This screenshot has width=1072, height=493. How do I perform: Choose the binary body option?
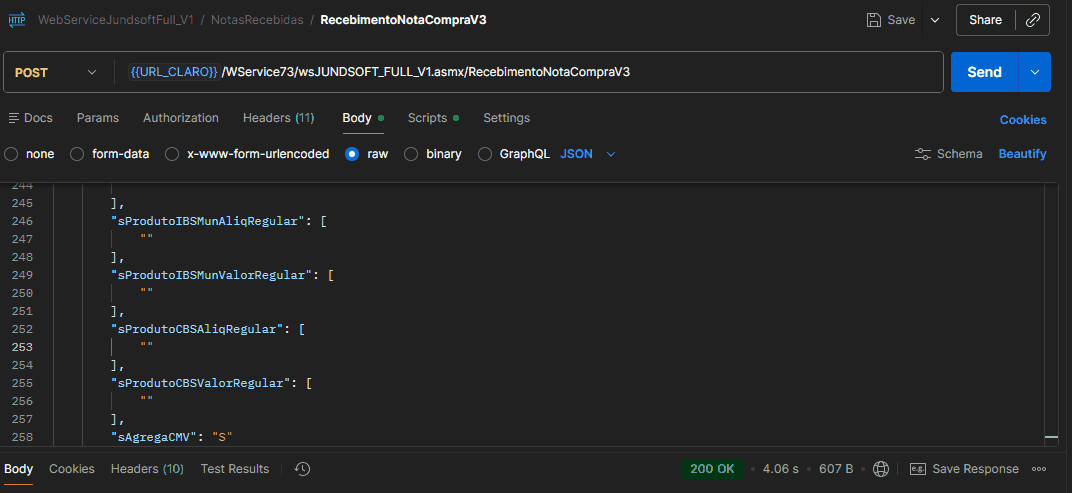410,154
